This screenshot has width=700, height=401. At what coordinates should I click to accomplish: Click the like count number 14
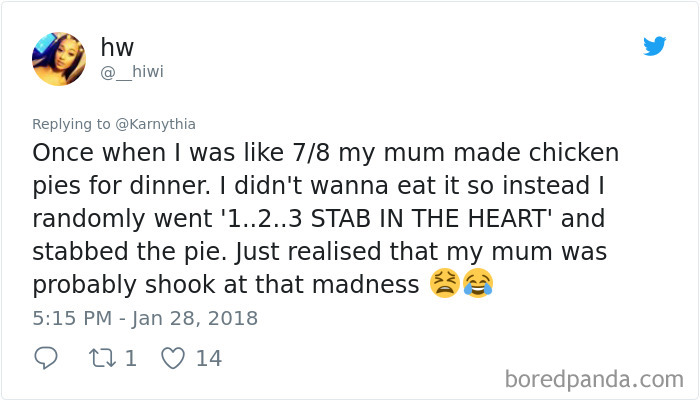pos(208,357)
